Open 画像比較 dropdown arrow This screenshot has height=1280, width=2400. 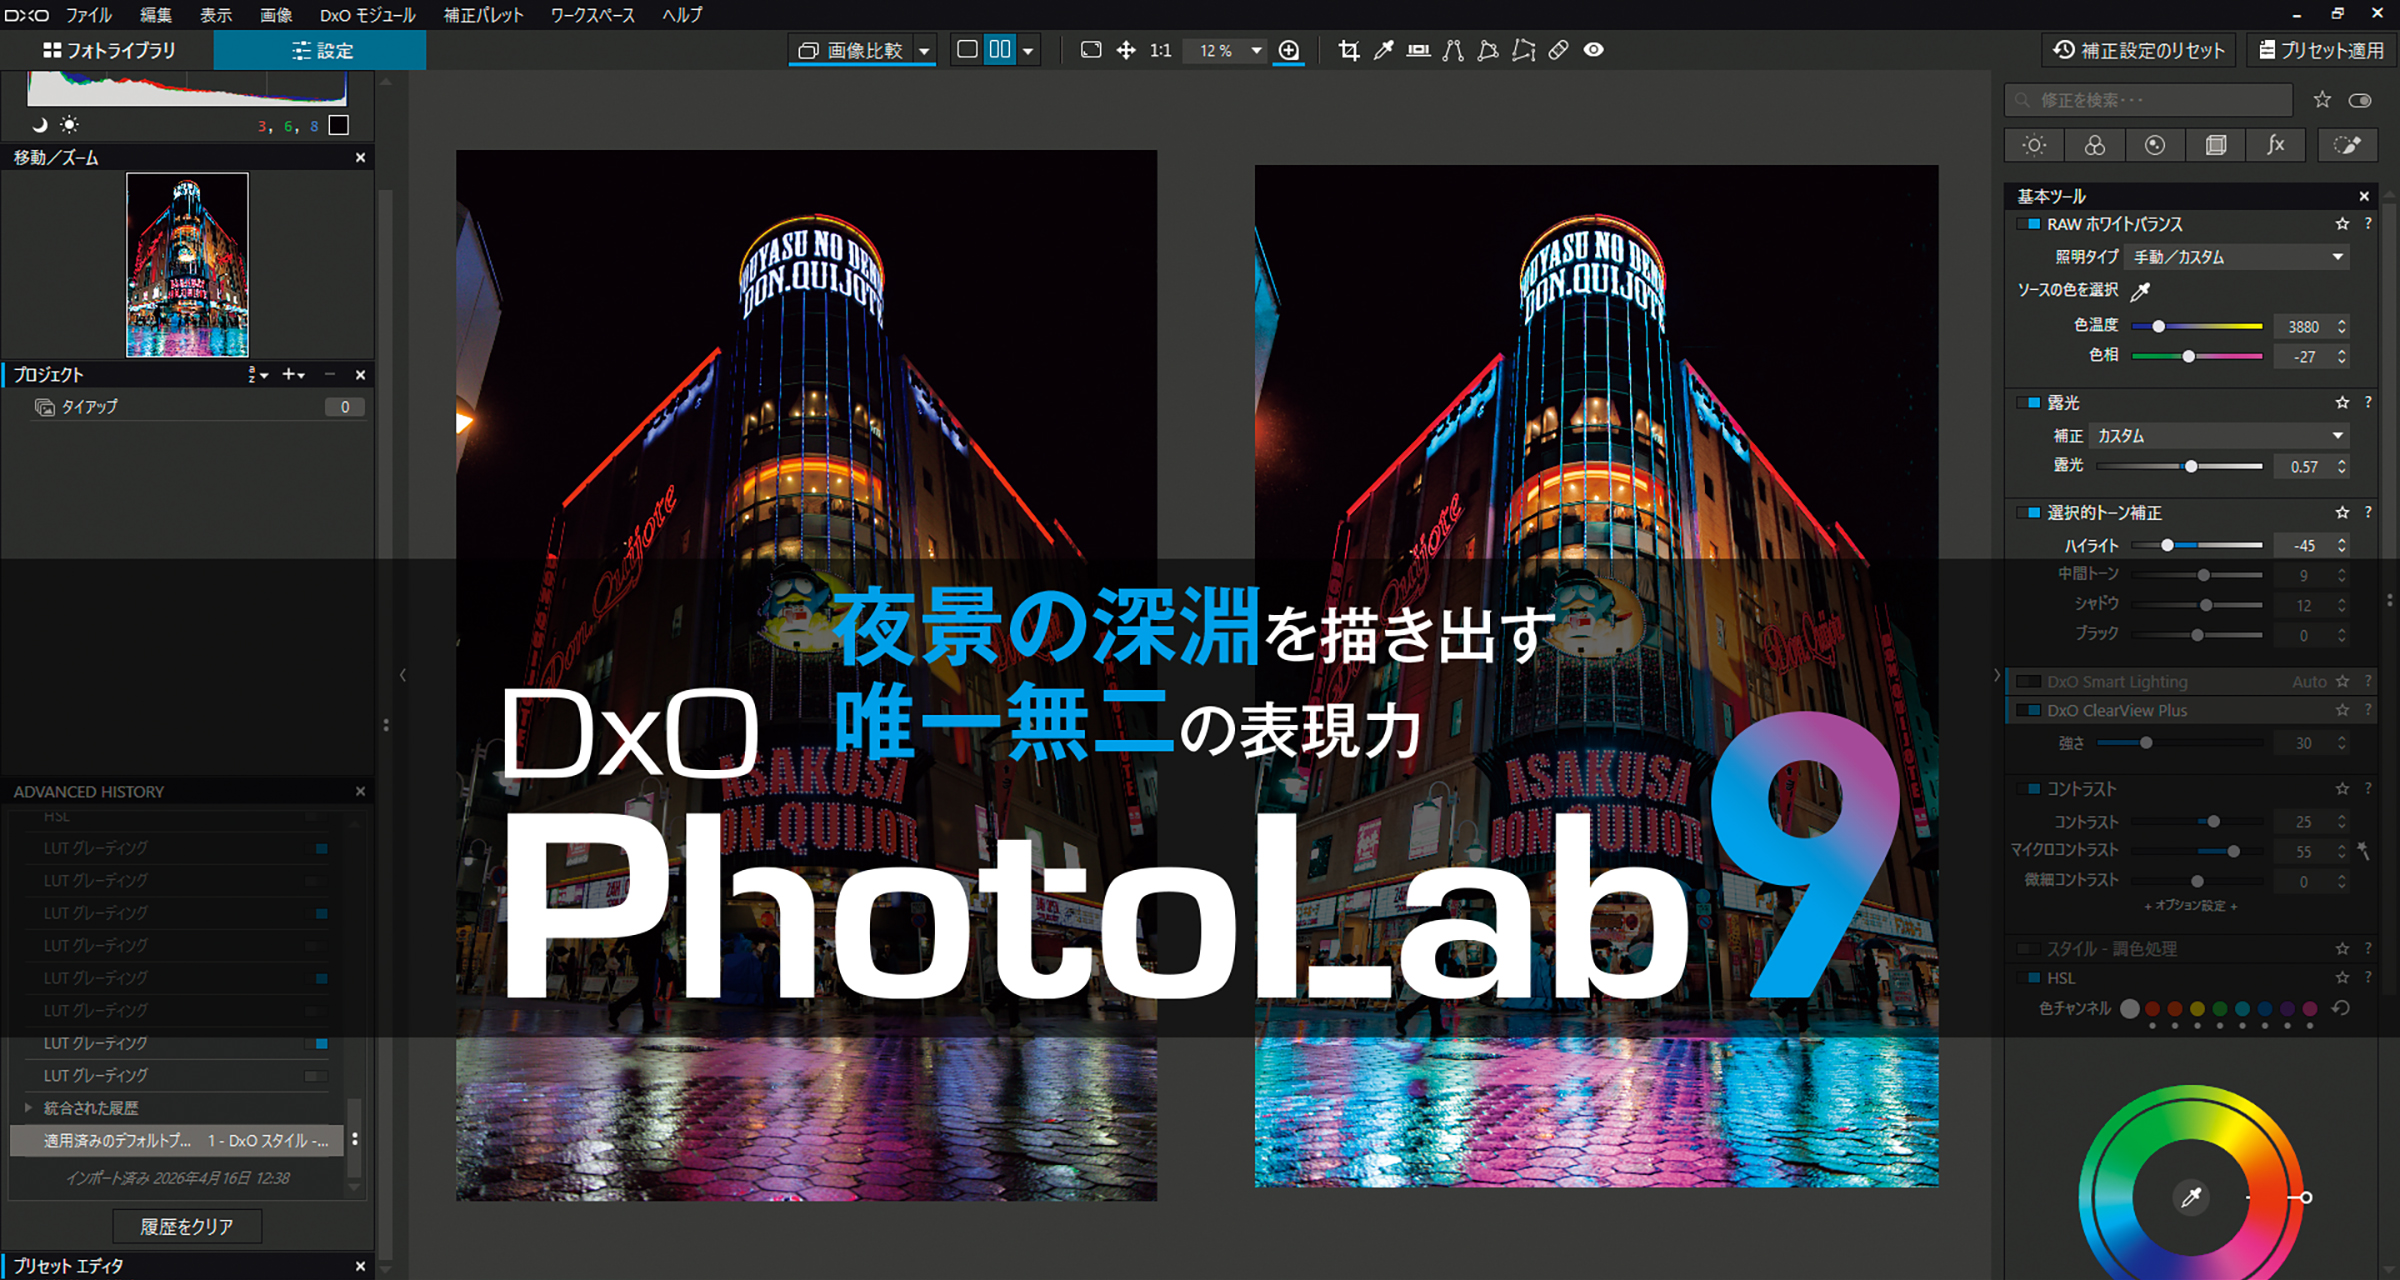click(x=925, y=50)
